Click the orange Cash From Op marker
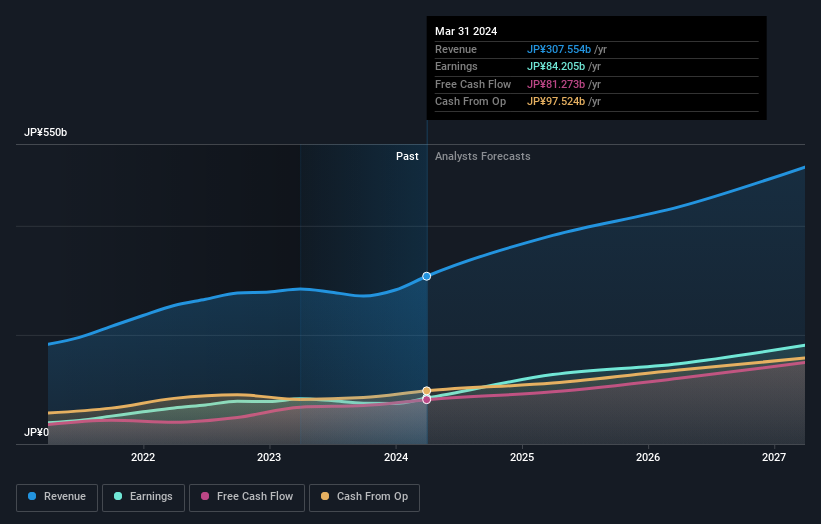 pyautogui.click(x=427, y=391)
